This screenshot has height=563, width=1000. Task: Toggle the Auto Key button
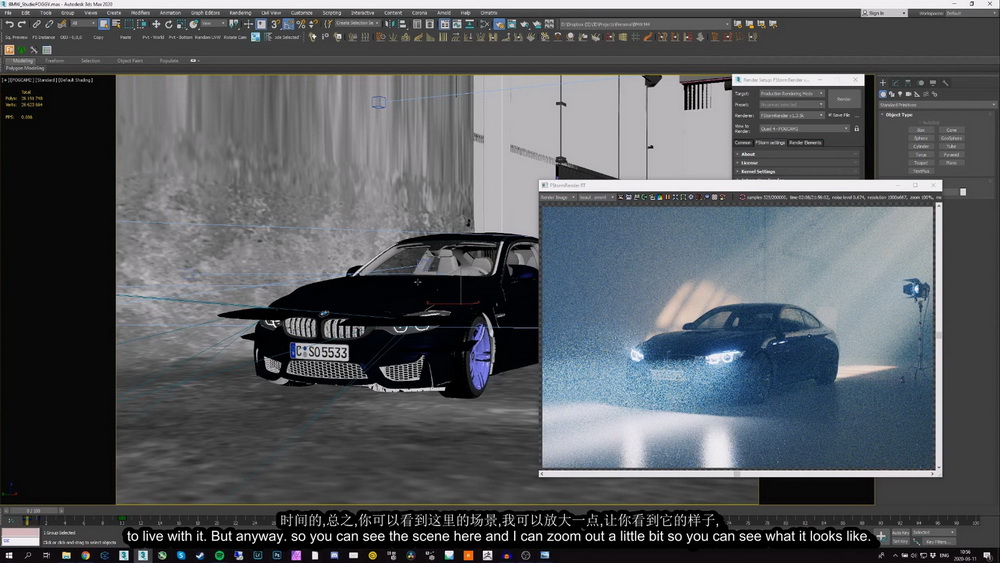(901, 532)
